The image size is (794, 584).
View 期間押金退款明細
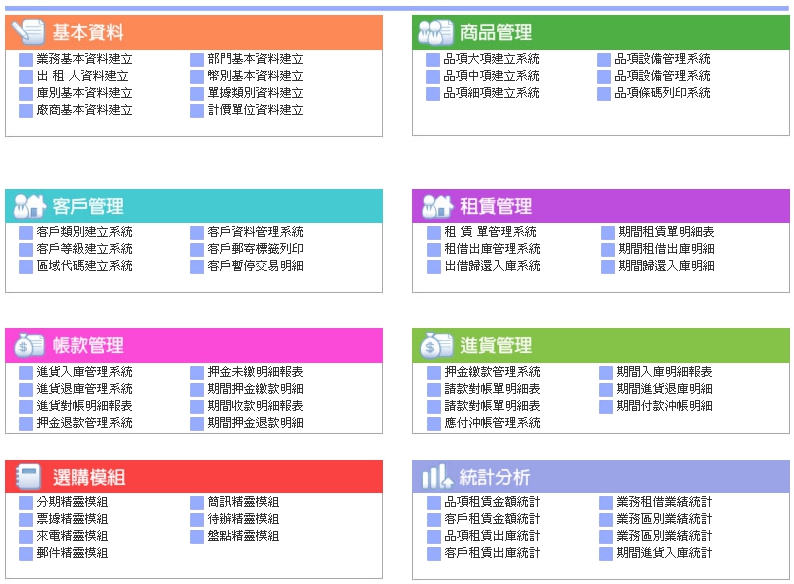tap(255, 423)
